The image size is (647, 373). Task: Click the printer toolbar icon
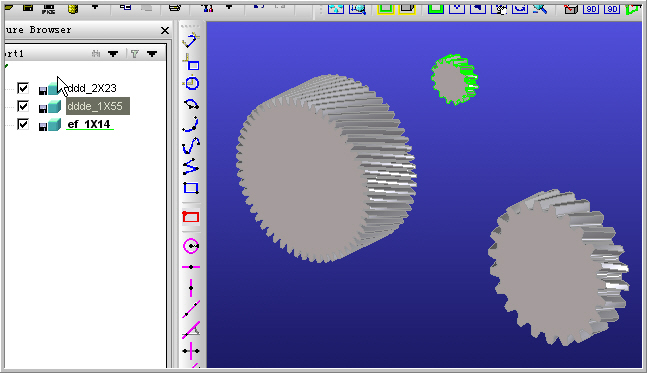coord(175,8)
